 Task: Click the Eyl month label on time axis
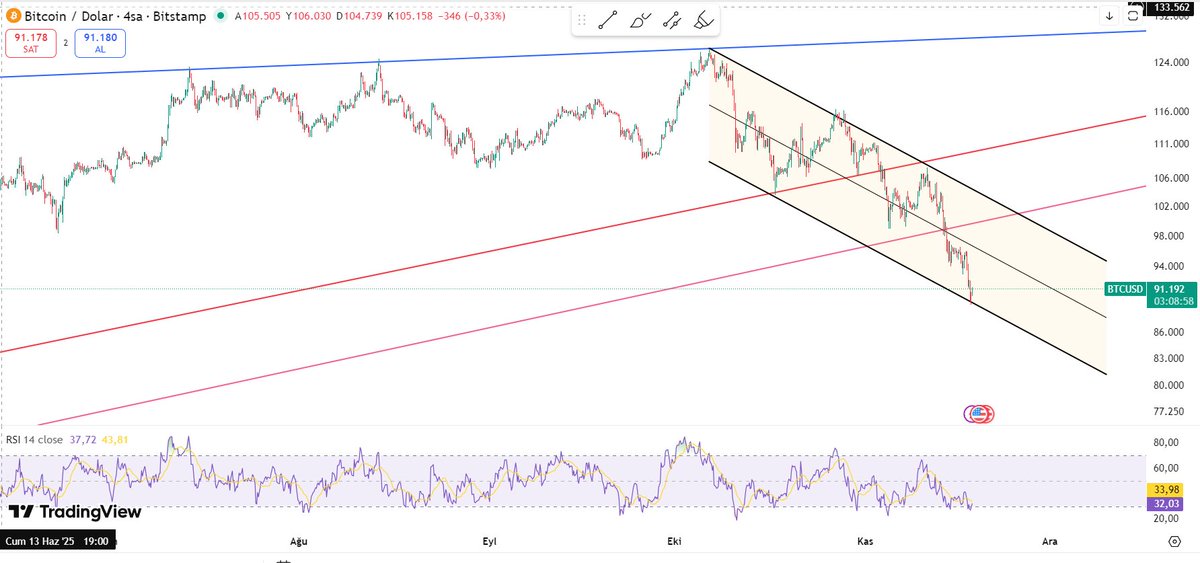489,541
